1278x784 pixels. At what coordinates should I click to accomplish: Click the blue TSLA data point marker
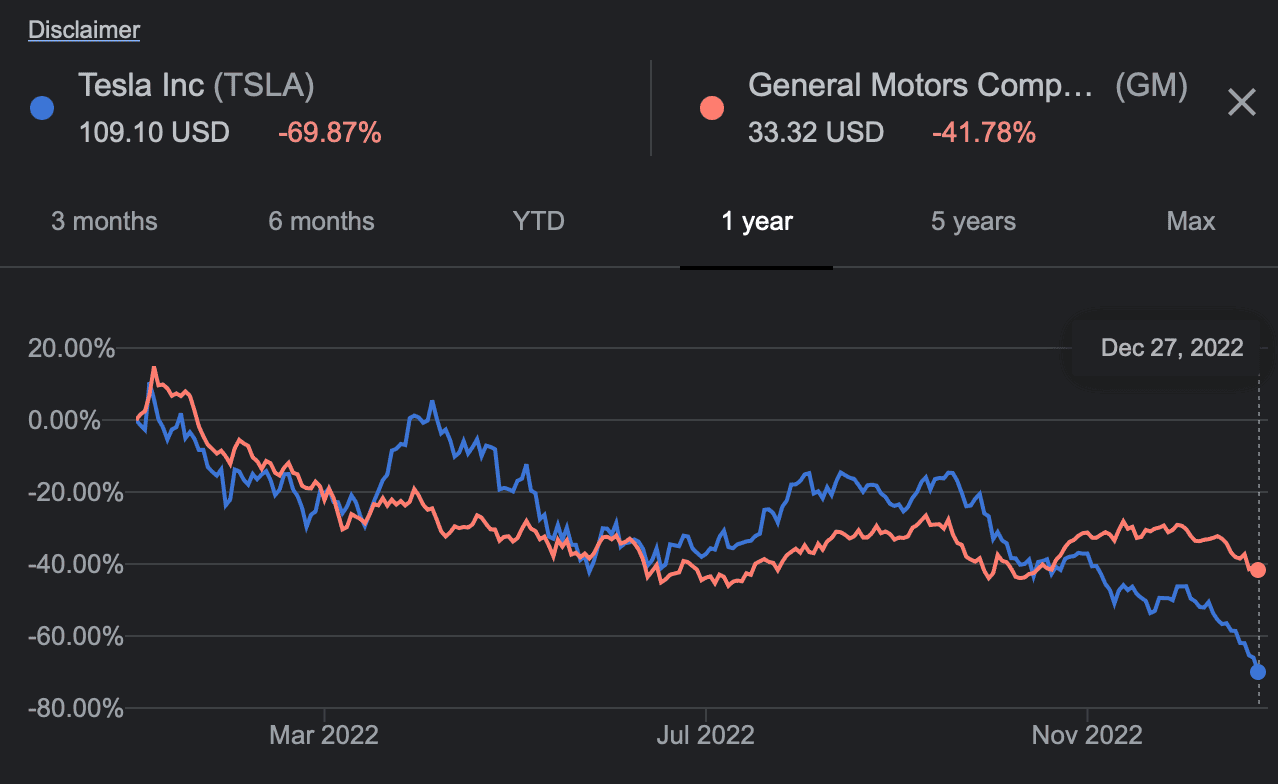click(1256, 672)
